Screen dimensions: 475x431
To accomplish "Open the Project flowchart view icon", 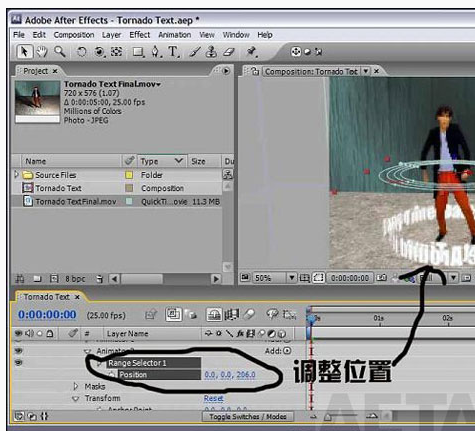I will 228,174.
